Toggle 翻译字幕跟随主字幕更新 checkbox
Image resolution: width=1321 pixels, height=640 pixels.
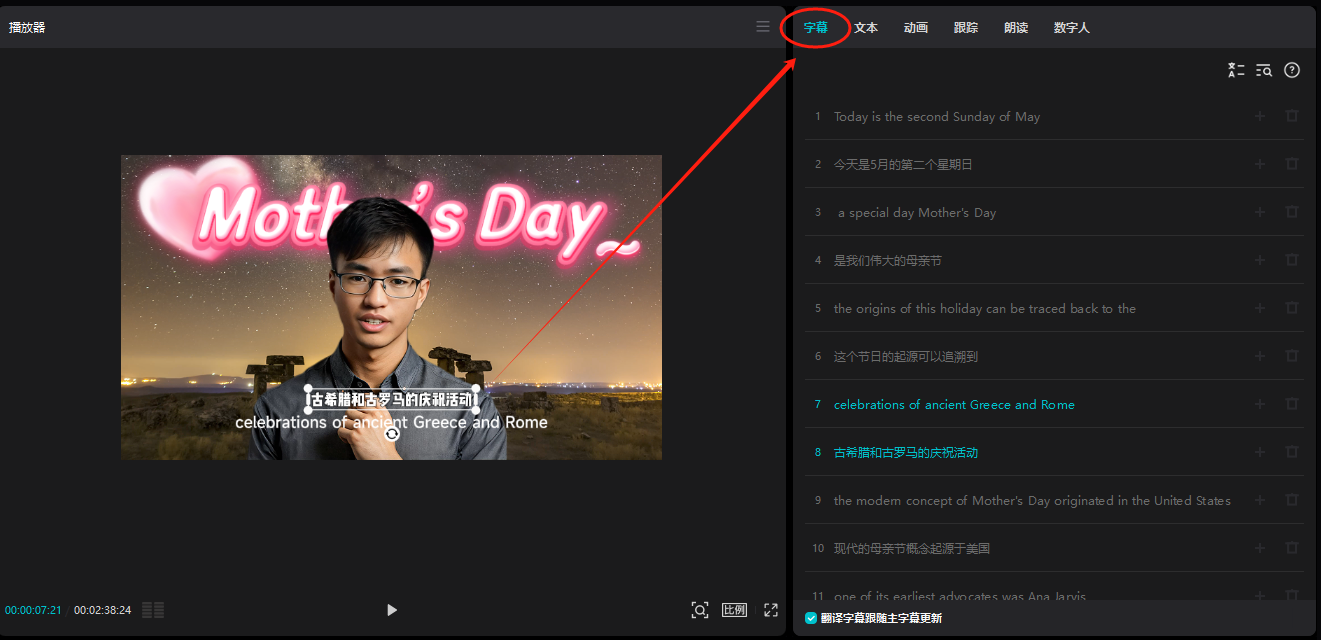[x=811, y=618]
